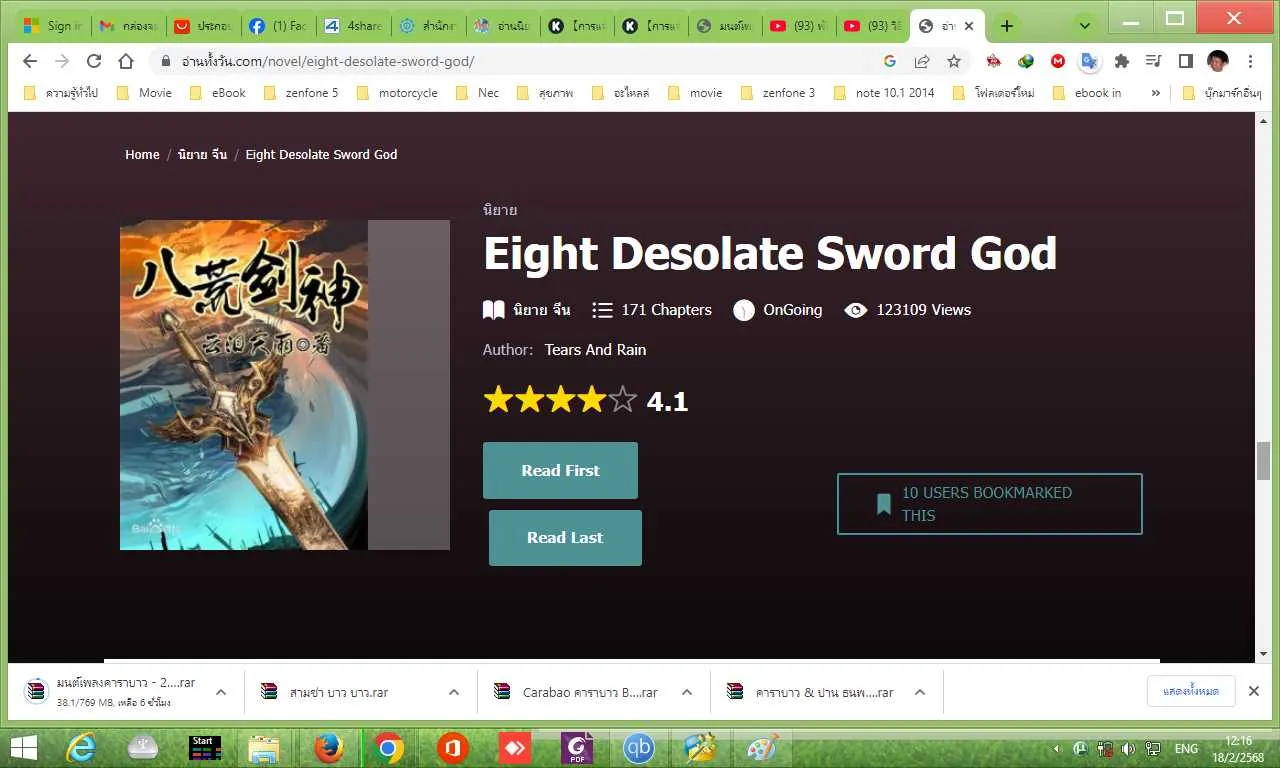Bookmark this page with the star icon
The image size is (1280, 768).
point(954,61)
